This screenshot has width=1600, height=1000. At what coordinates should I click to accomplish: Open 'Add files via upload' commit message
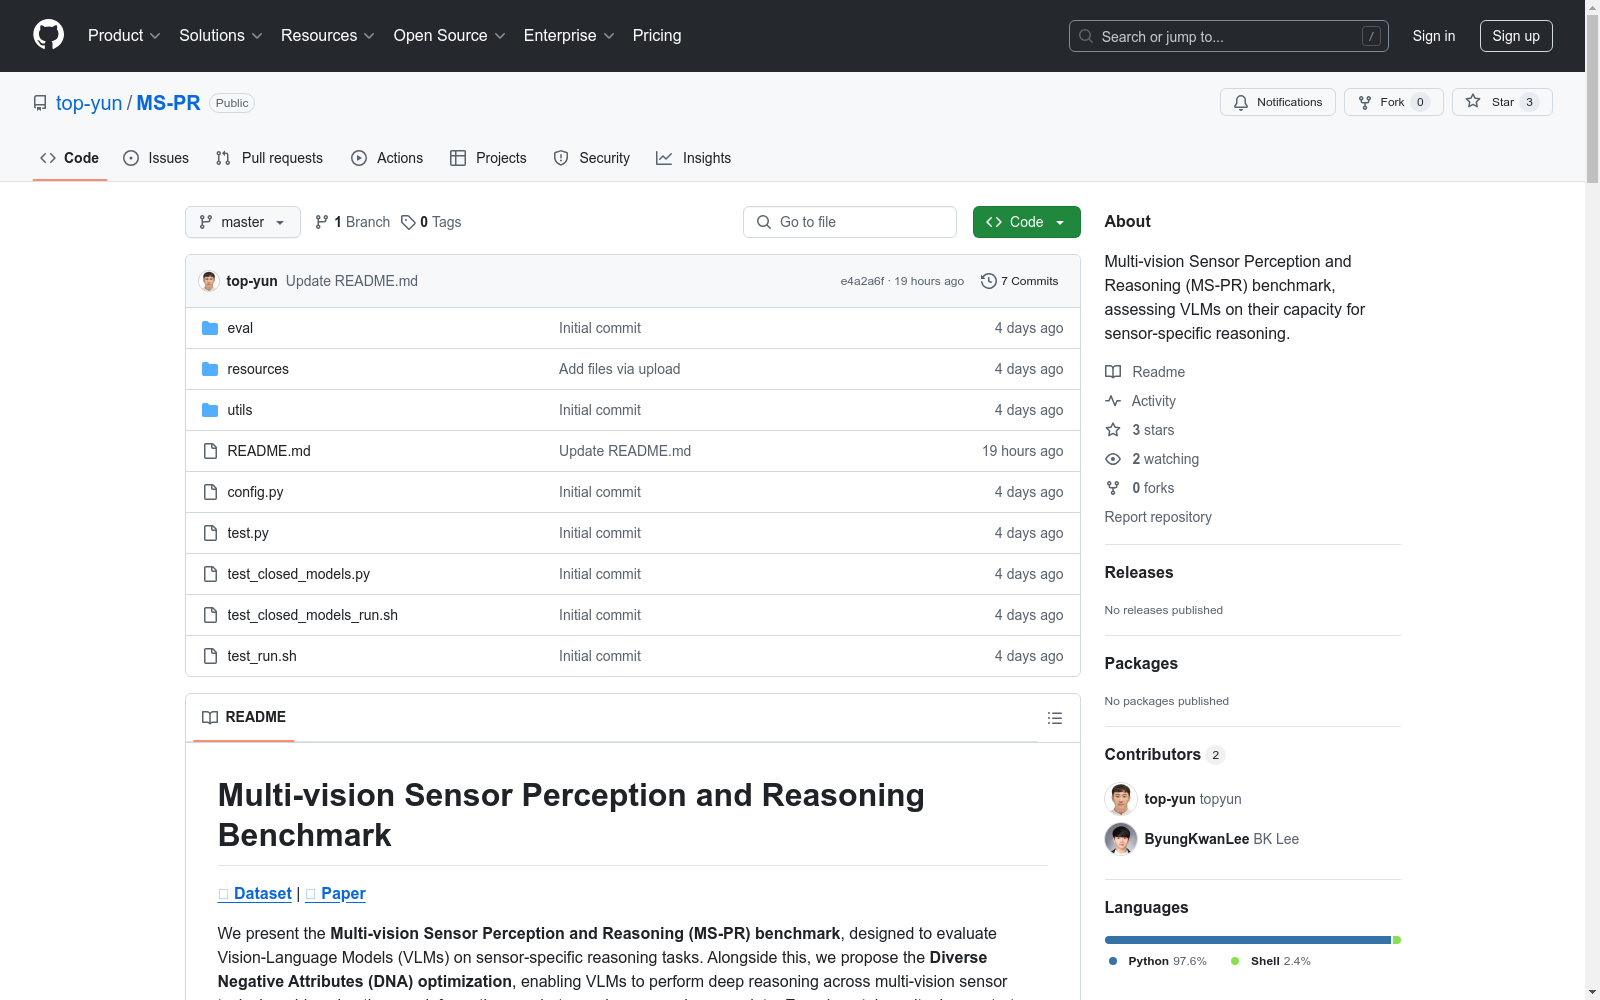(620, 369)
